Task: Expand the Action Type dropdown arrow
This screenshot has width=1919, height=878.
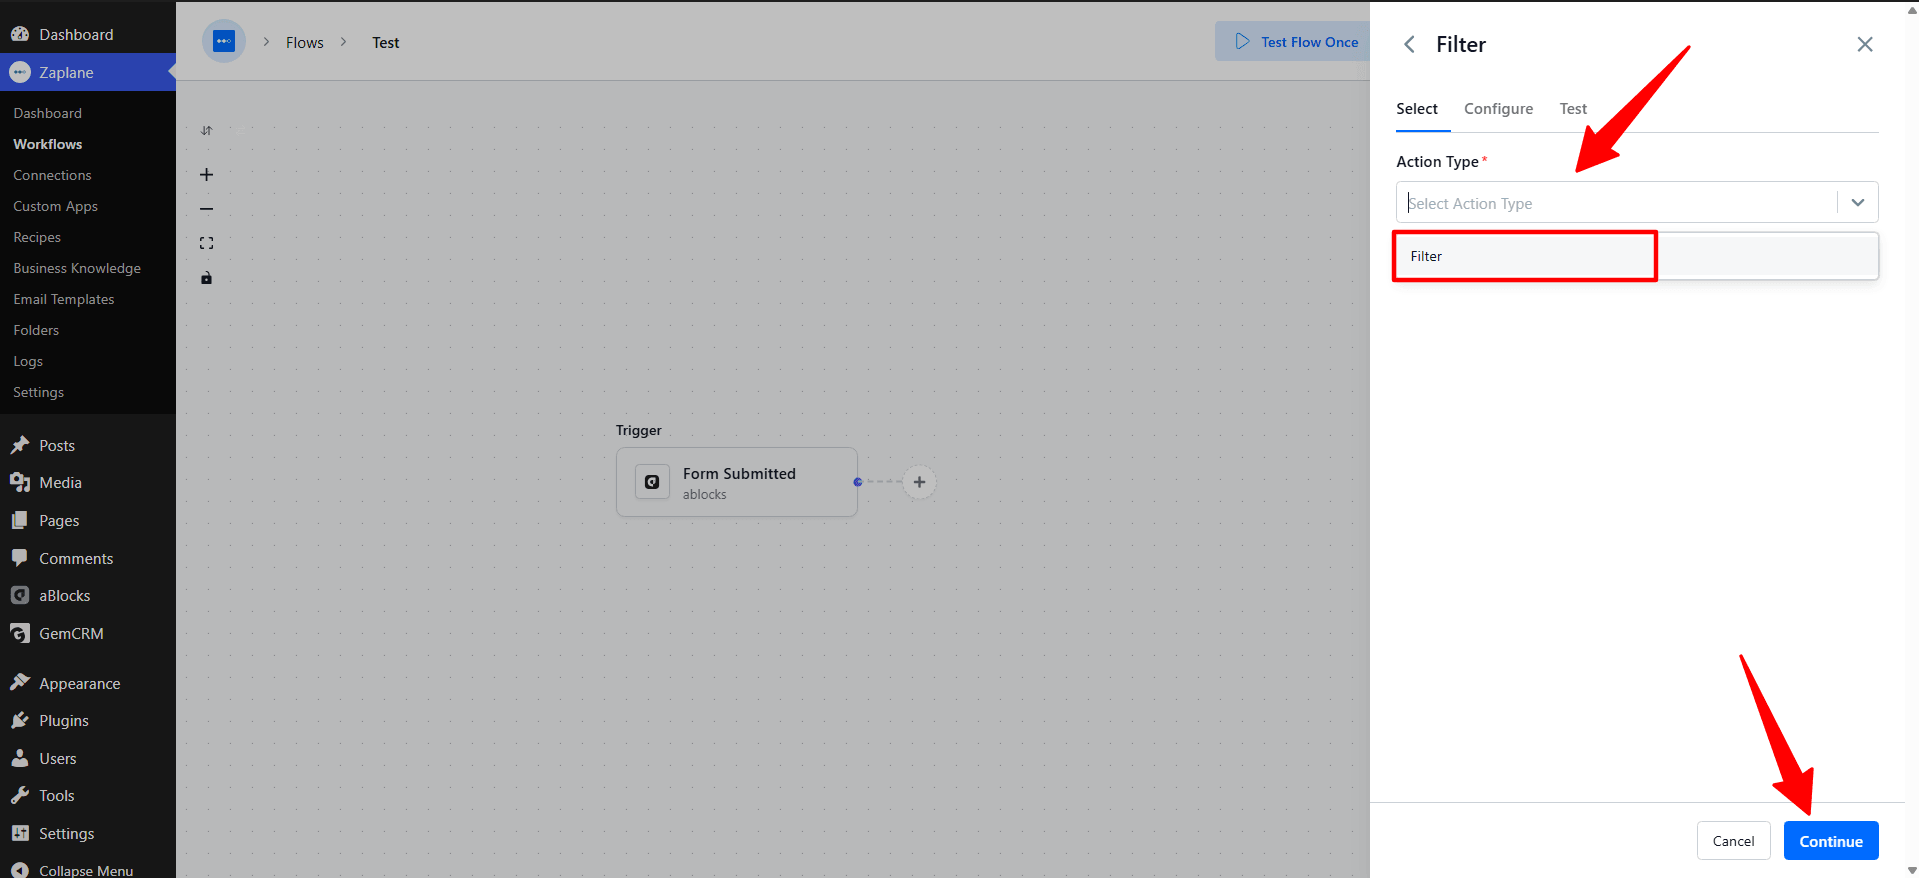Action: tap(1858, 202)
